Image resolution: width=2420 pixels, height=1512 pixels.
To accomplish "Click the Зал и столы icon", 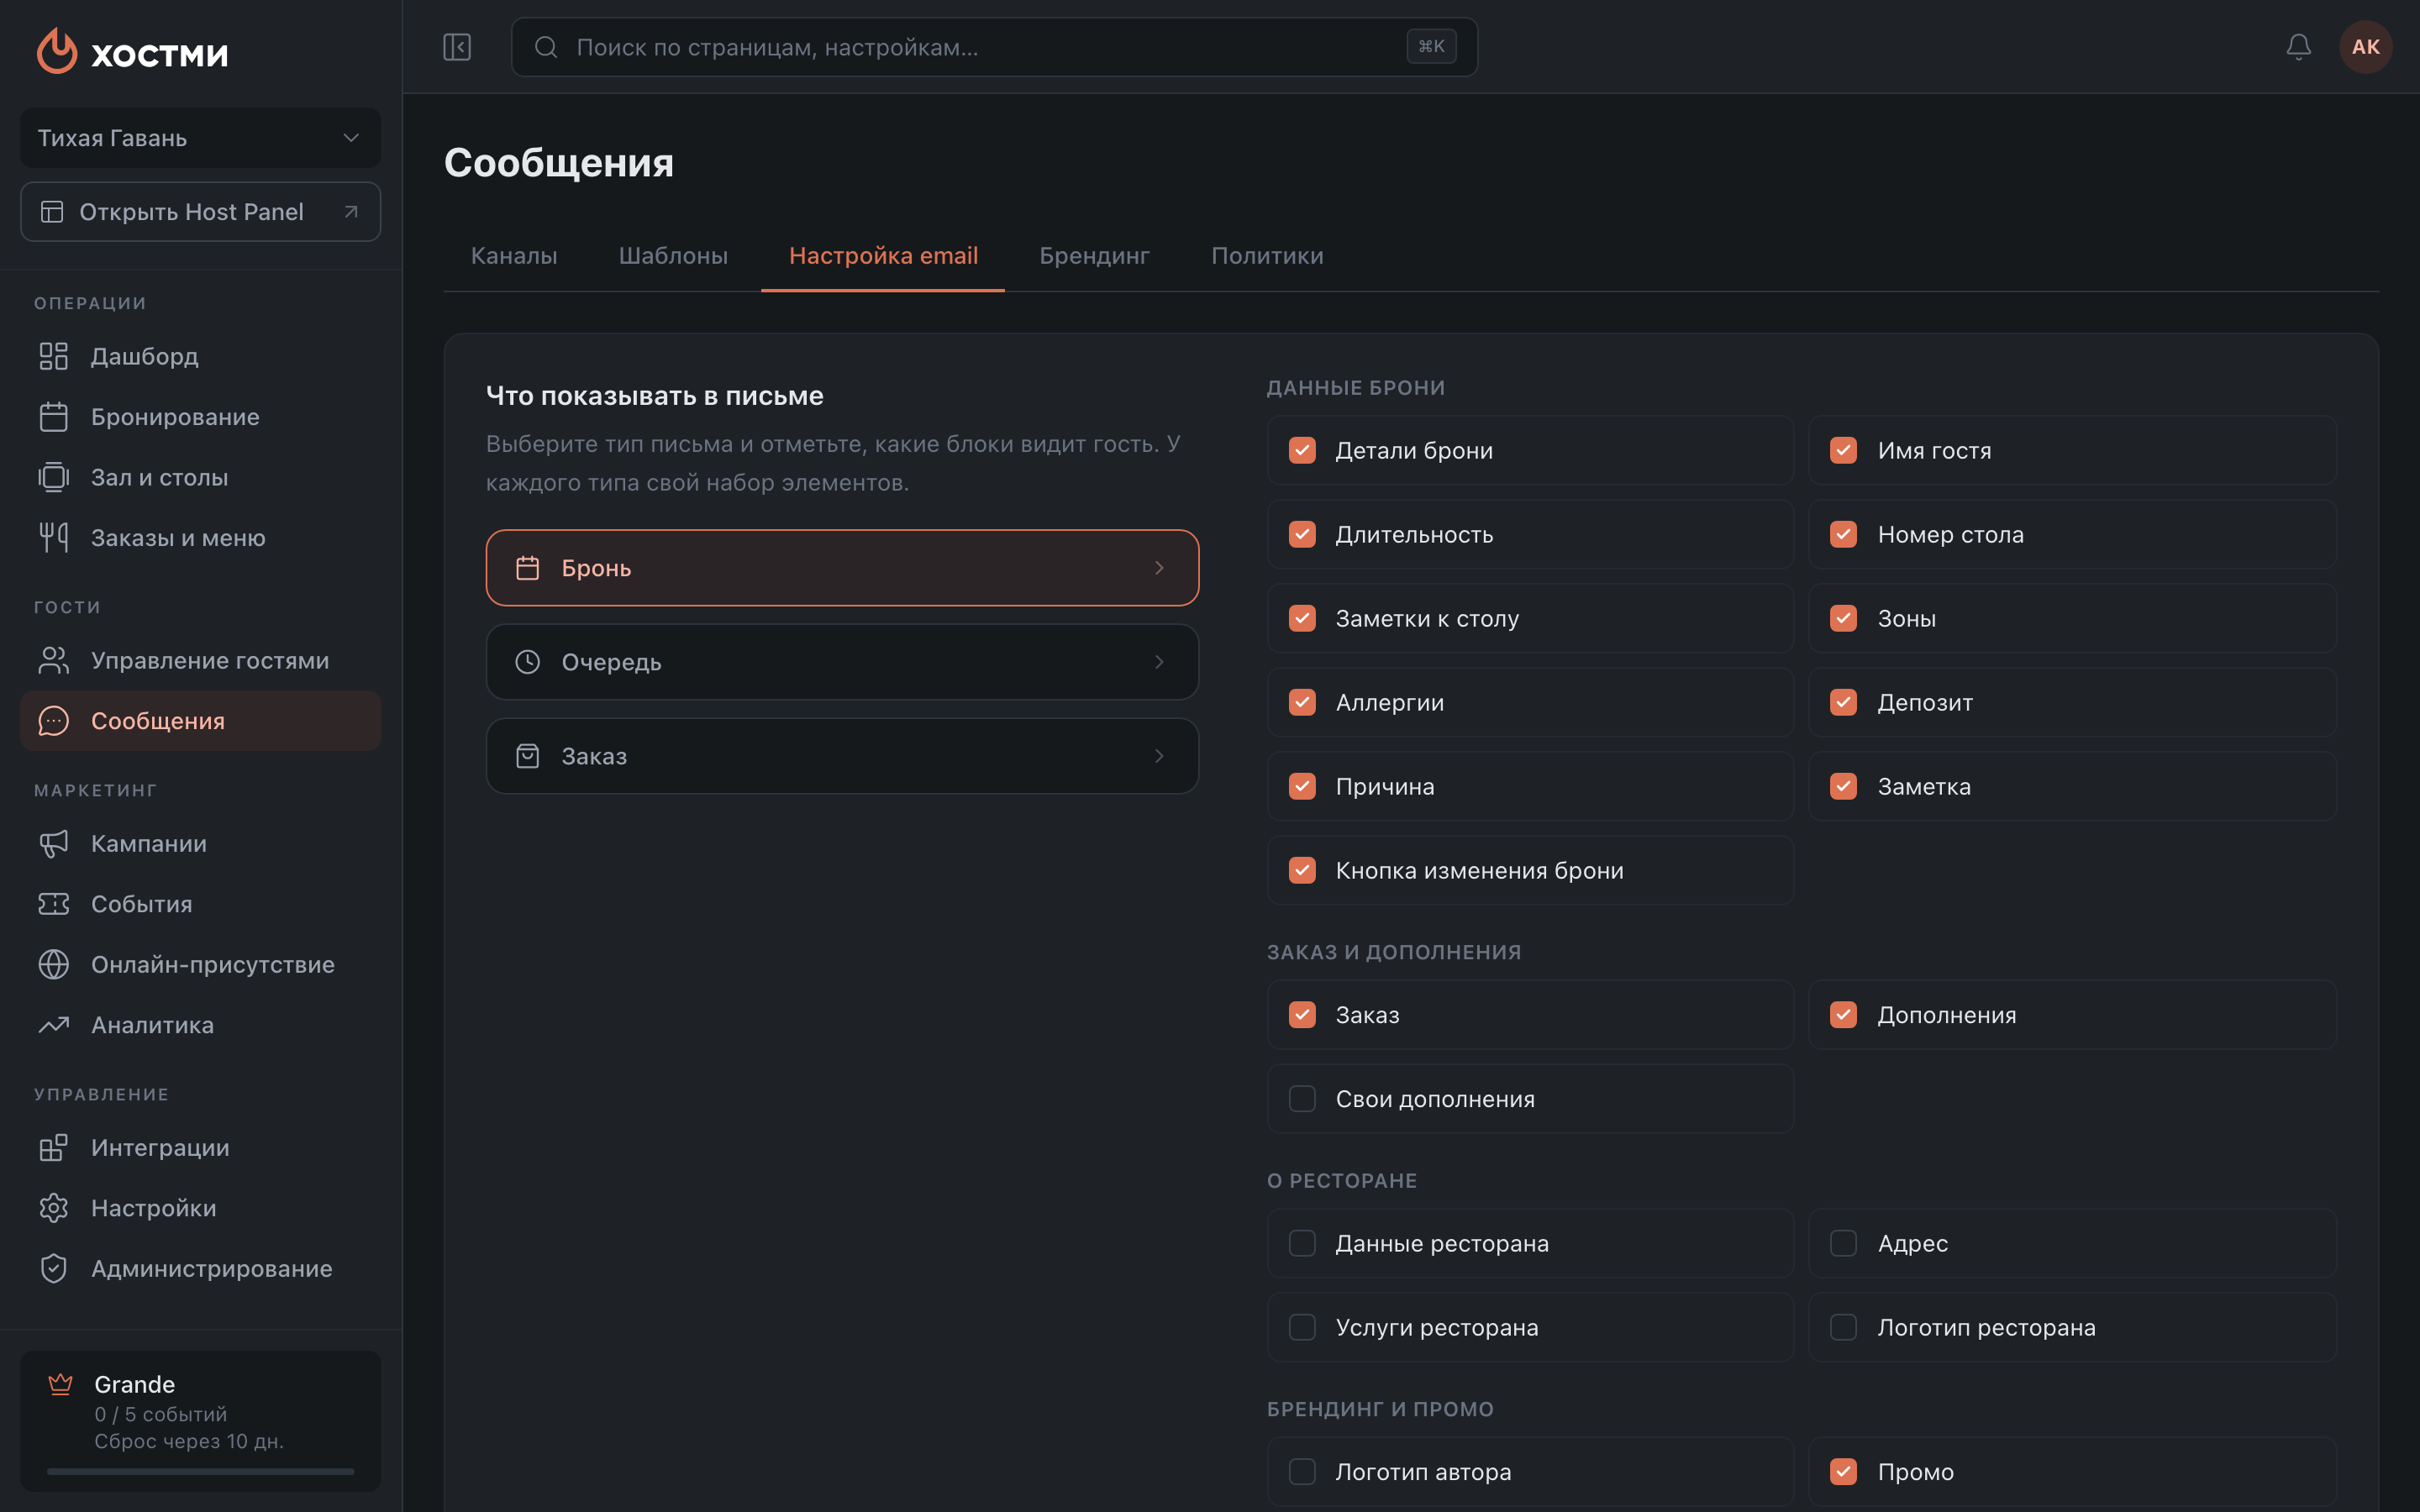I will (x=54, y=477).
